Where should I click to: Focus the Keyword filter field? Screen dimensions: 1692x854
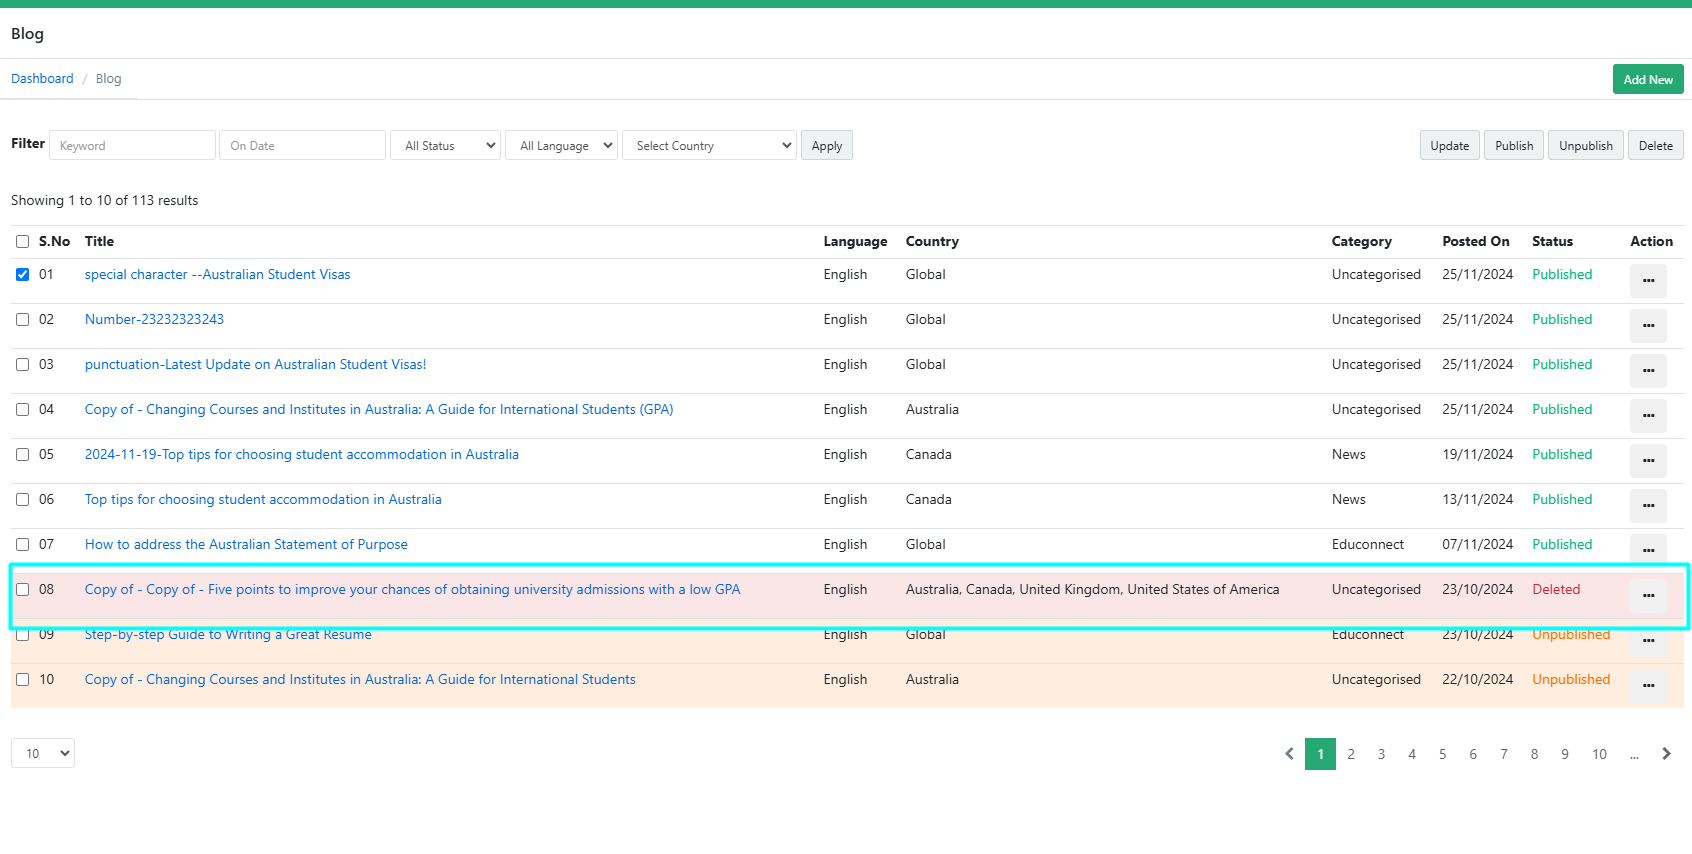pyautogui.click(x=132, y=146)
